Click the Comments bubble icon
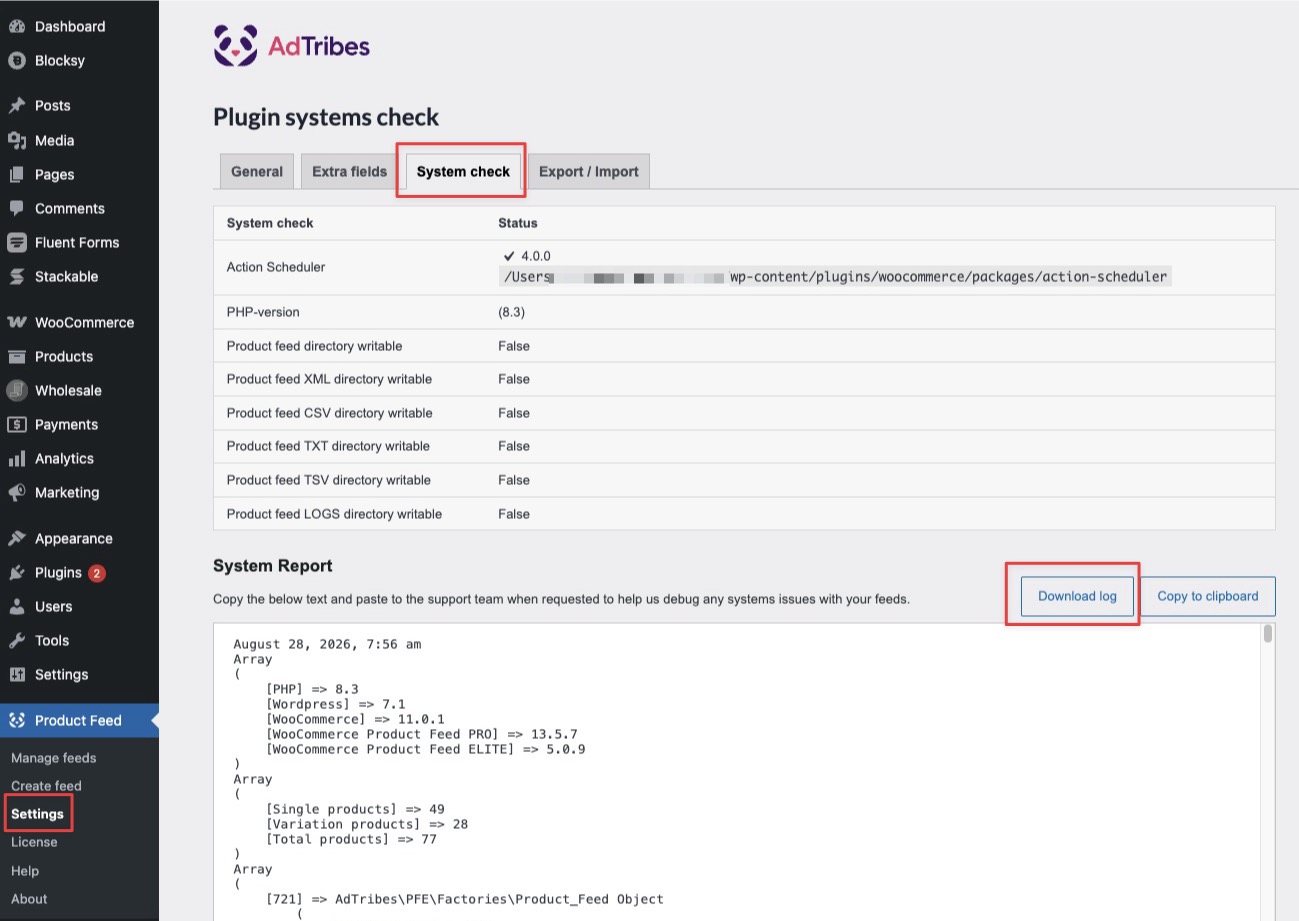Image resolution: width=1299 pixels, height=921 pixels. click(x=16, y=208)
